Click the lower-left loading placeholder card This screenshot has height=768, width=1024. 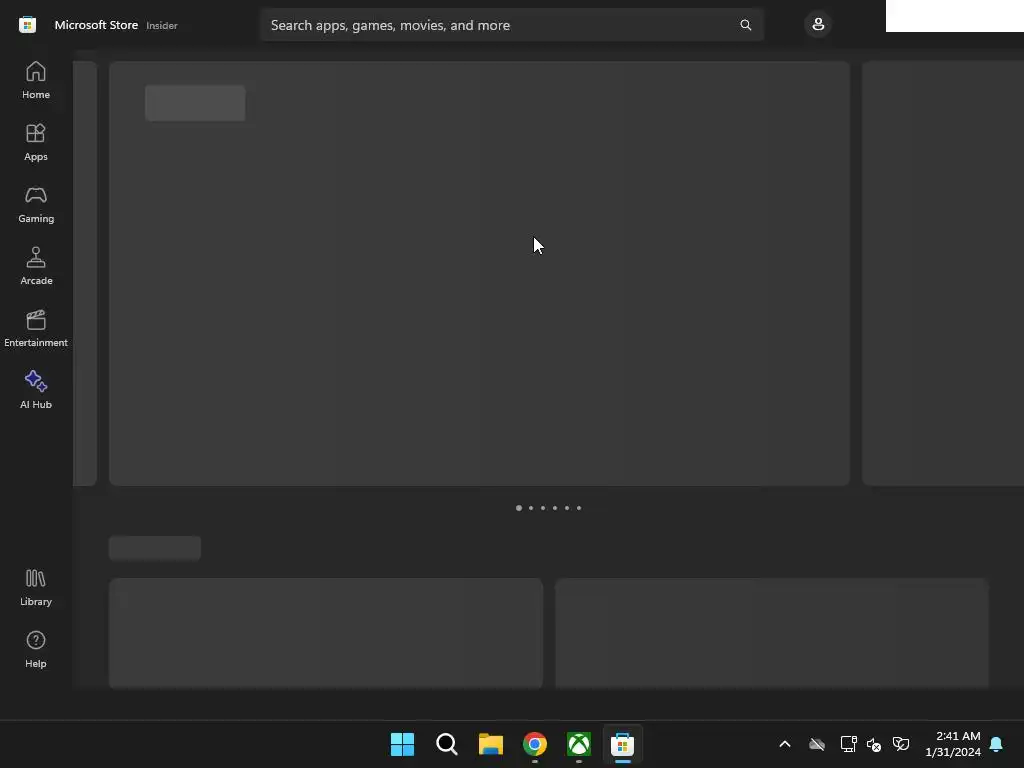326,633
